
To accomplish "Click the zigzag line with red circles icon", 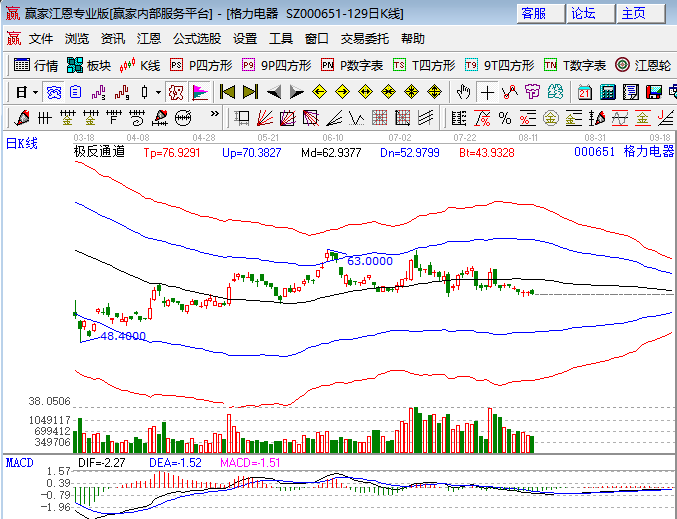I will tap(510, 92).
